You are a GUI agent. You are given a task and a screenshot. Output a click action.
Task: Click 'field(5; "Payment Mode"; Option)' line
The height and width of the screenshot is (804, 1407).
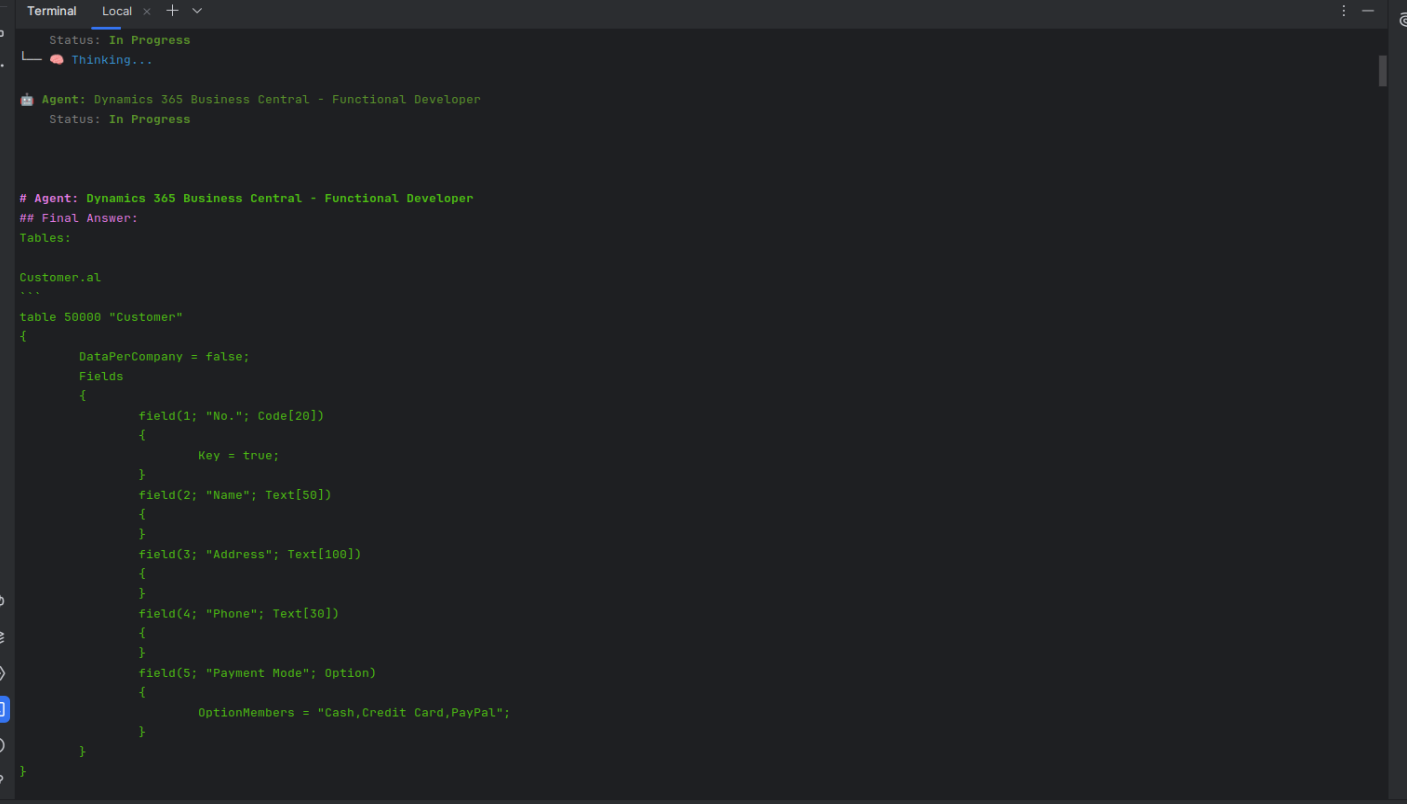click(257, 673)
